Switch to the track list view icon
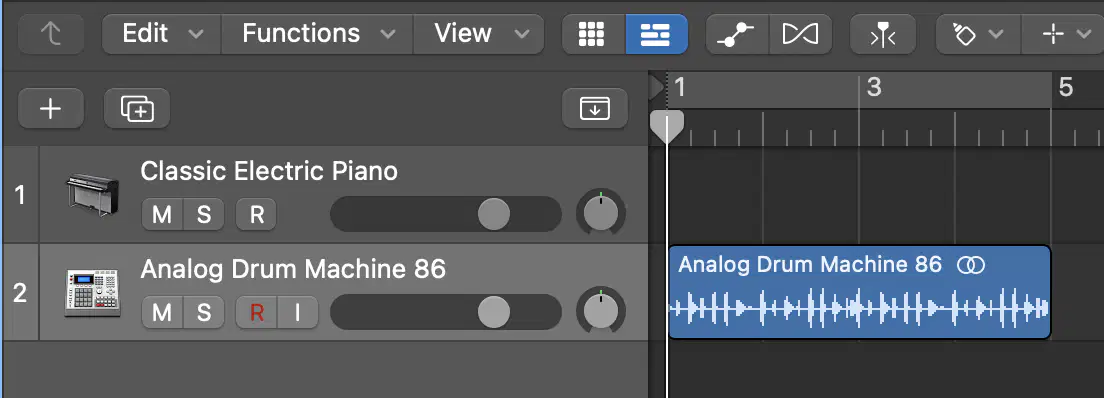 click(x=656, y=34)
